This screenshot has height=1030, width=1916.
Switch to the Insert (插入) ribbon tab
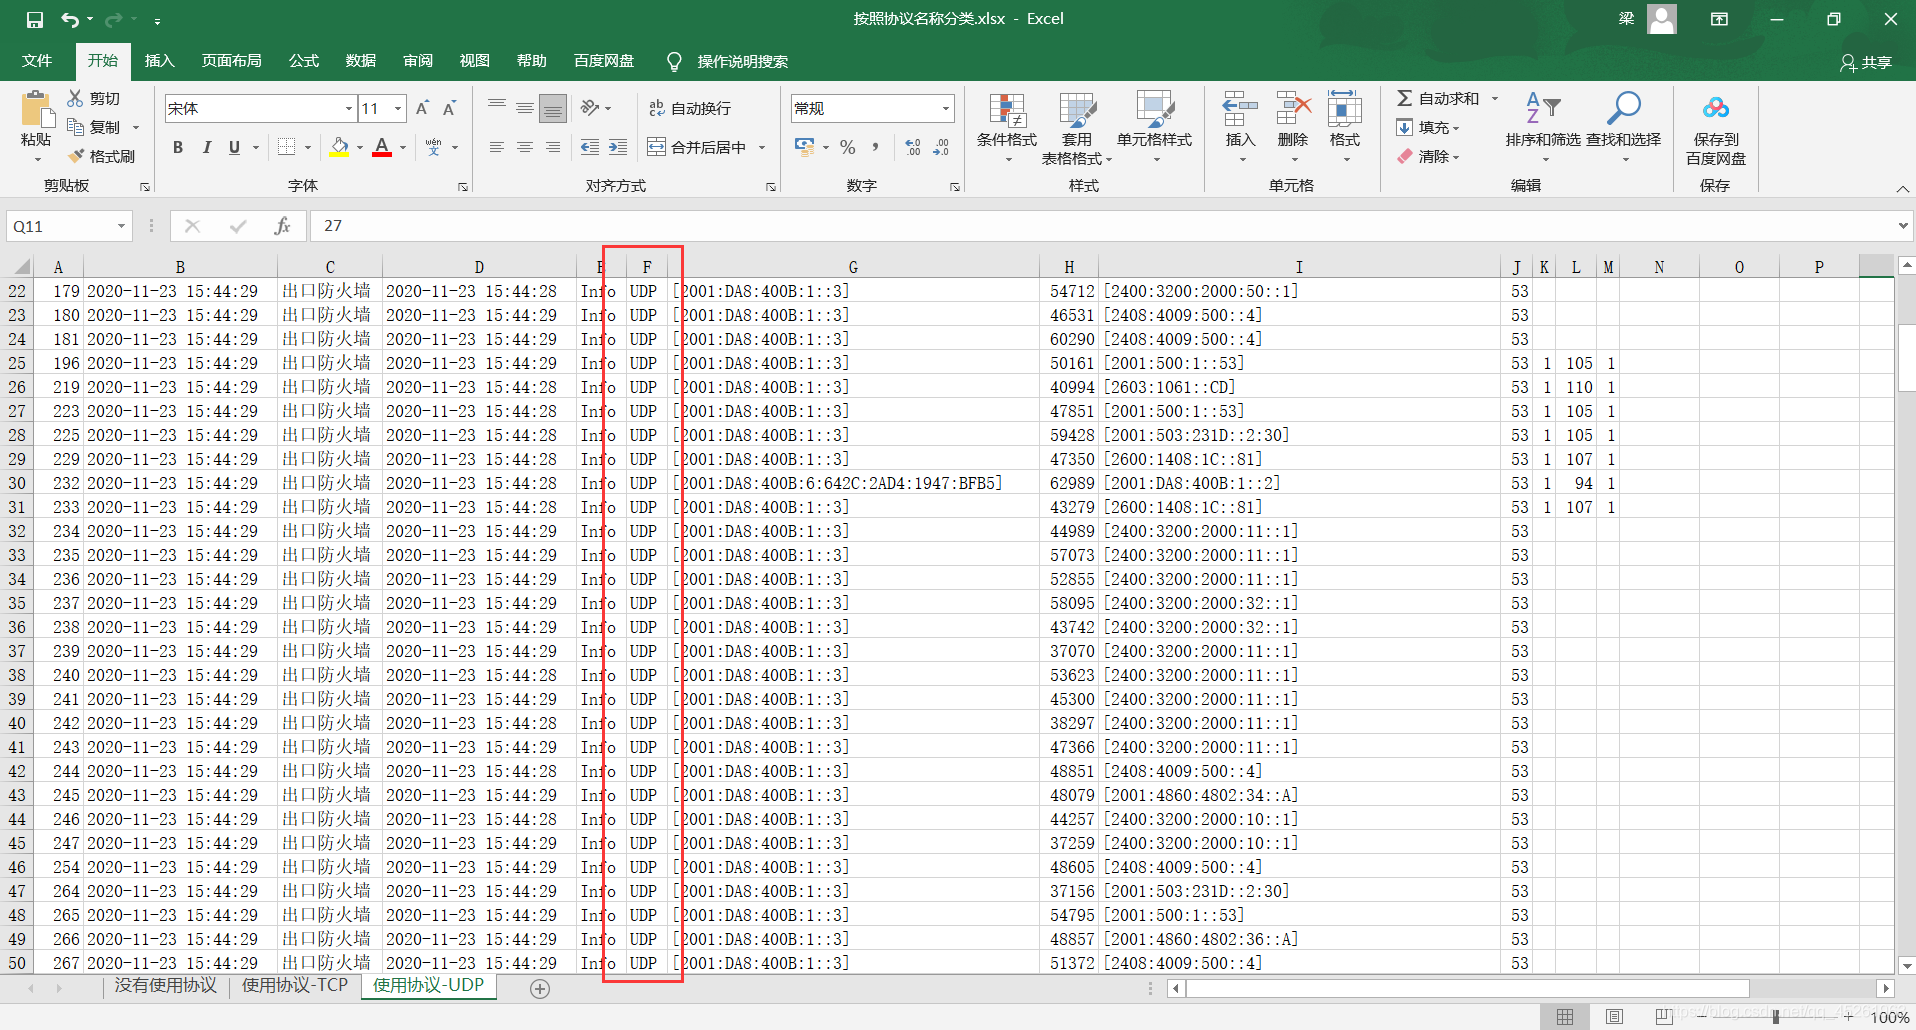point(159,61)
